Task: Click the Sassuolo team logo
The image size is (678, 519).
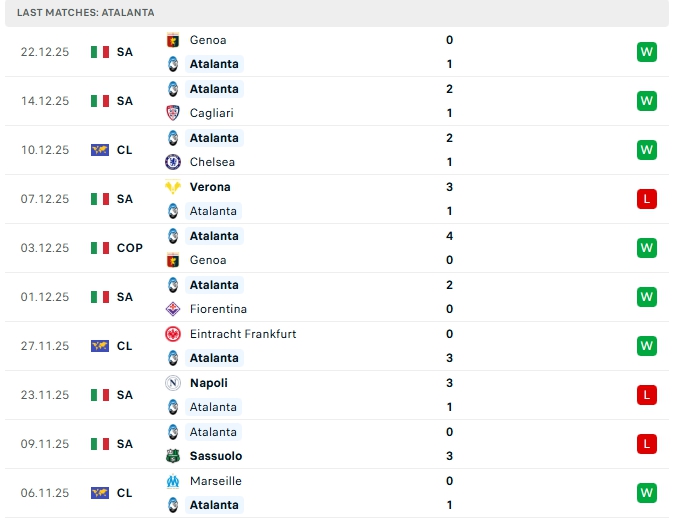Action: 172,456
